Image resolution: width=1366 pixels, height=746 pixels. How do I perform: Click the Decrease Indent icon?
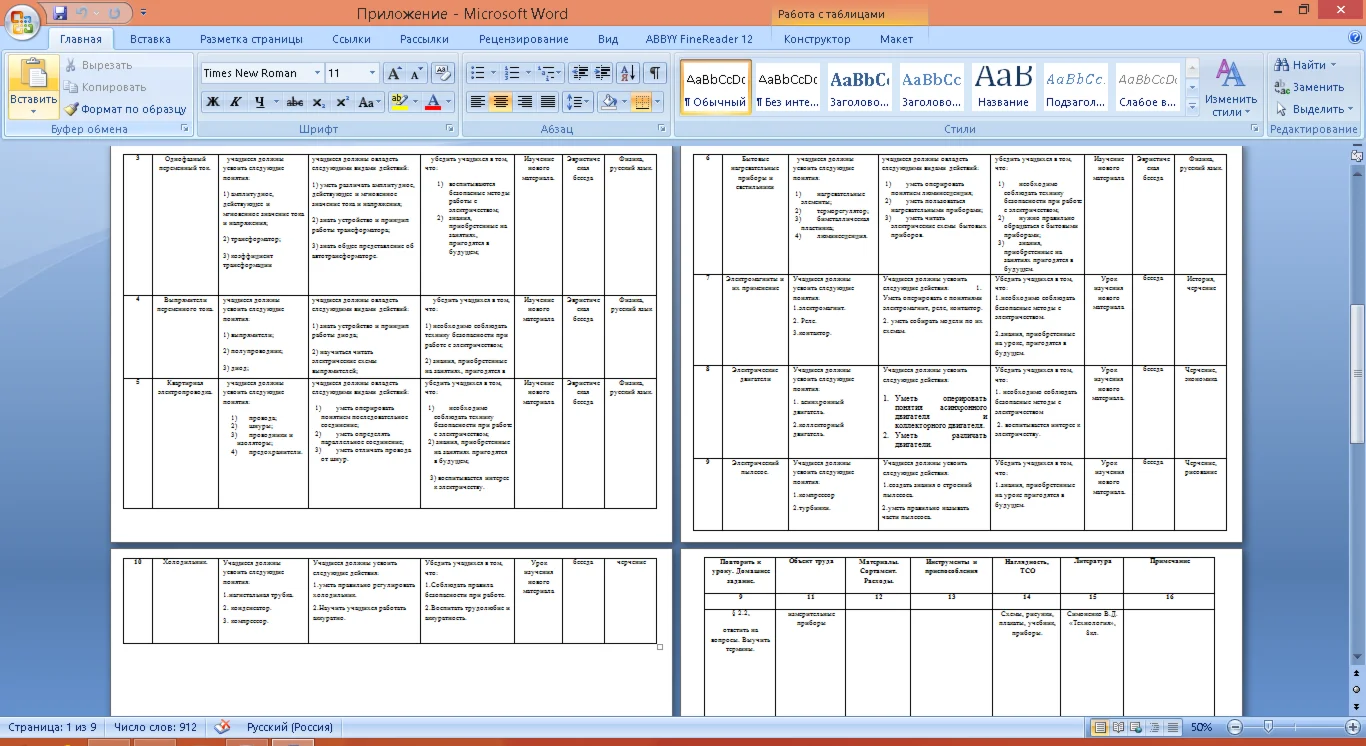[580, 73]
